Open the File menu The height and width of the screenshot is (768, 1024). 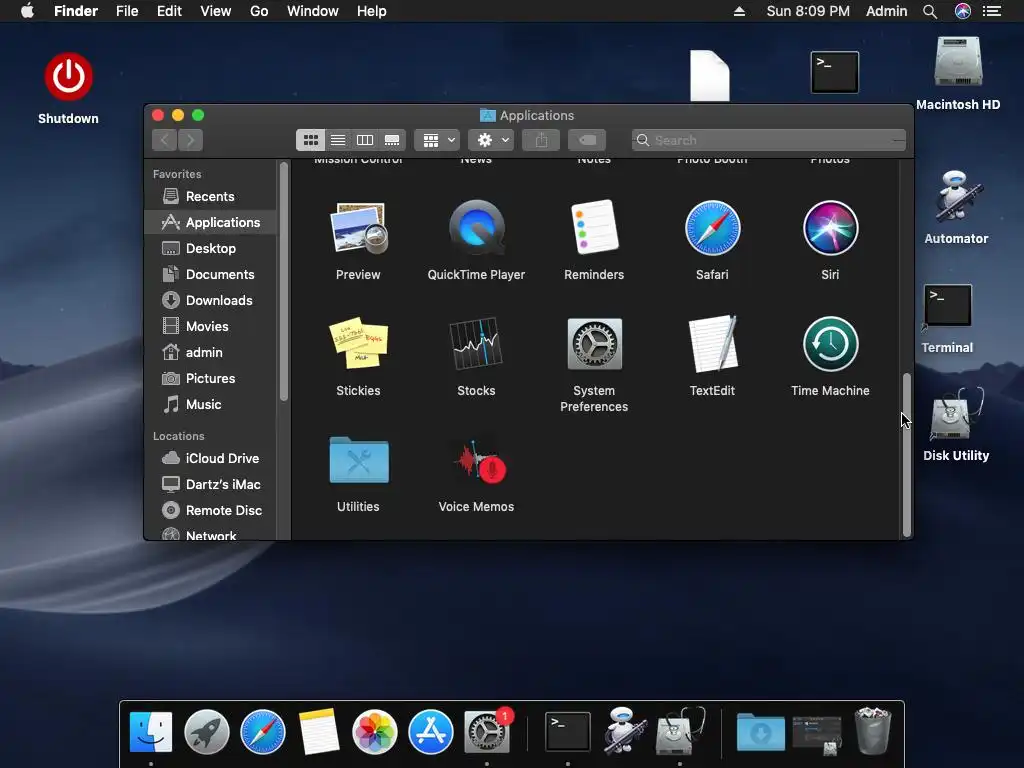point(127,11)
